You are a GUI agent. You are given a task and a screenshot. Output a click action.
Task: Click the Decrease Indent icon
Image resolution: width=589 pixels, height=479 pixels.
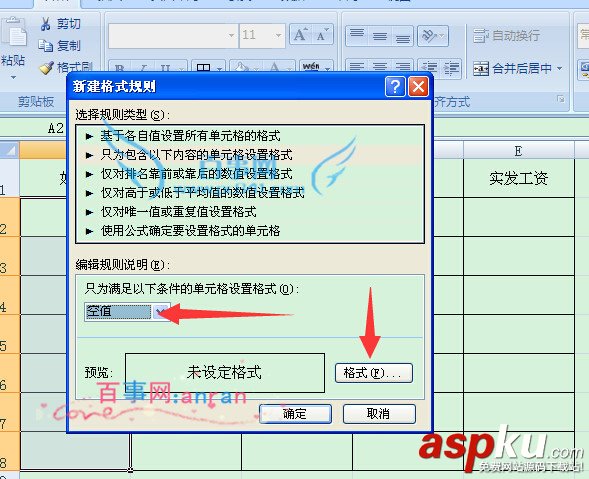point(429,68)
